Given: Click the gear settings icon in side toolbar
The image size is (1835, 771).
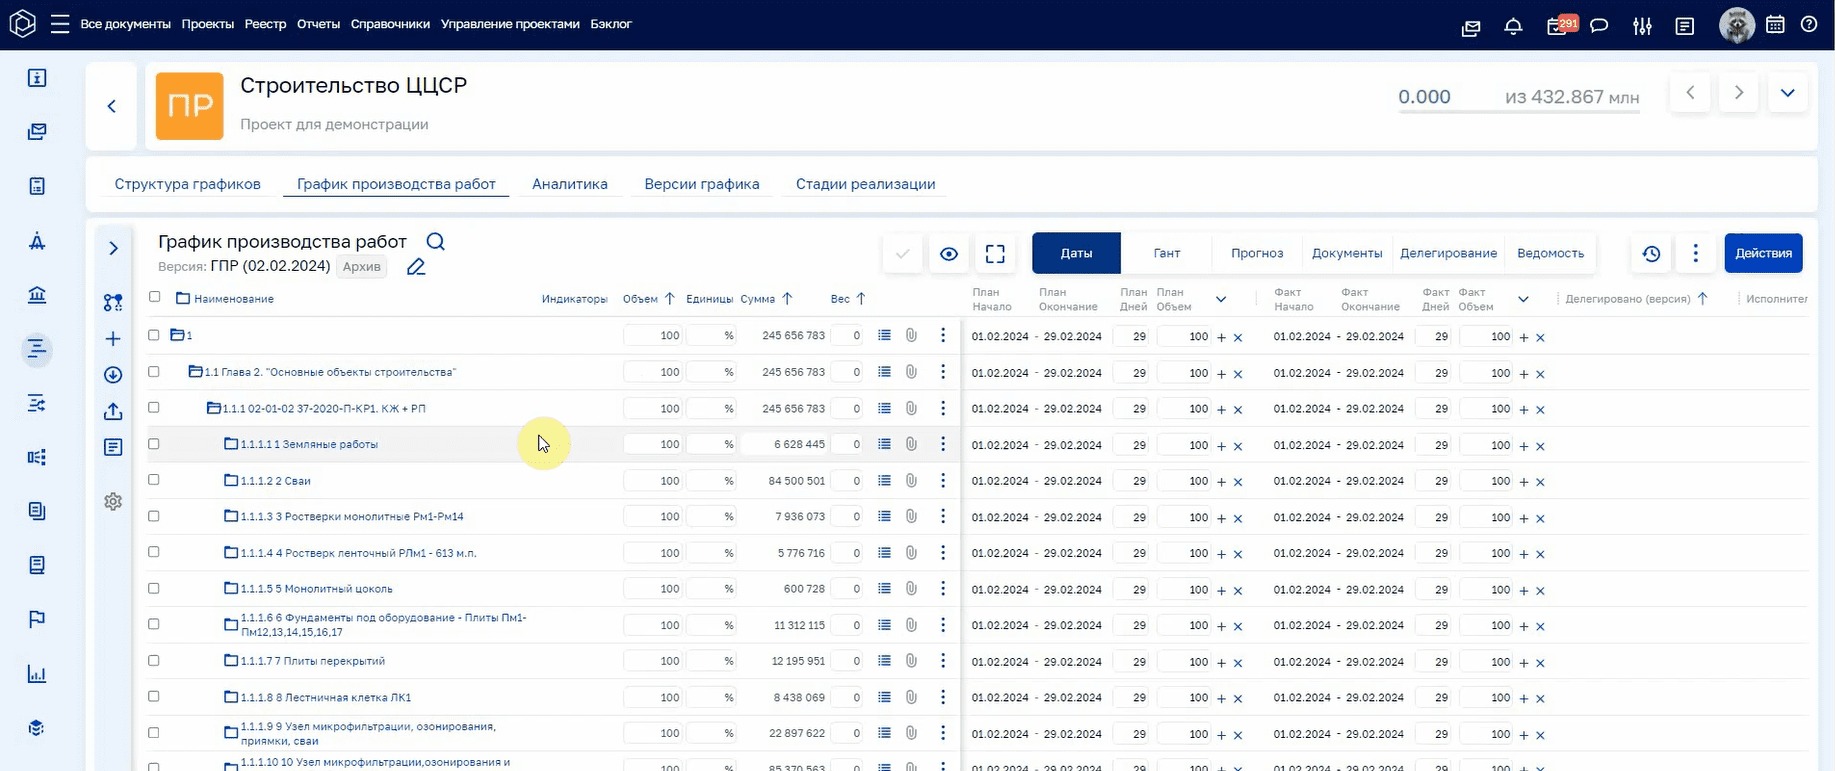Looking at the screenshot, I should (113, 501).
